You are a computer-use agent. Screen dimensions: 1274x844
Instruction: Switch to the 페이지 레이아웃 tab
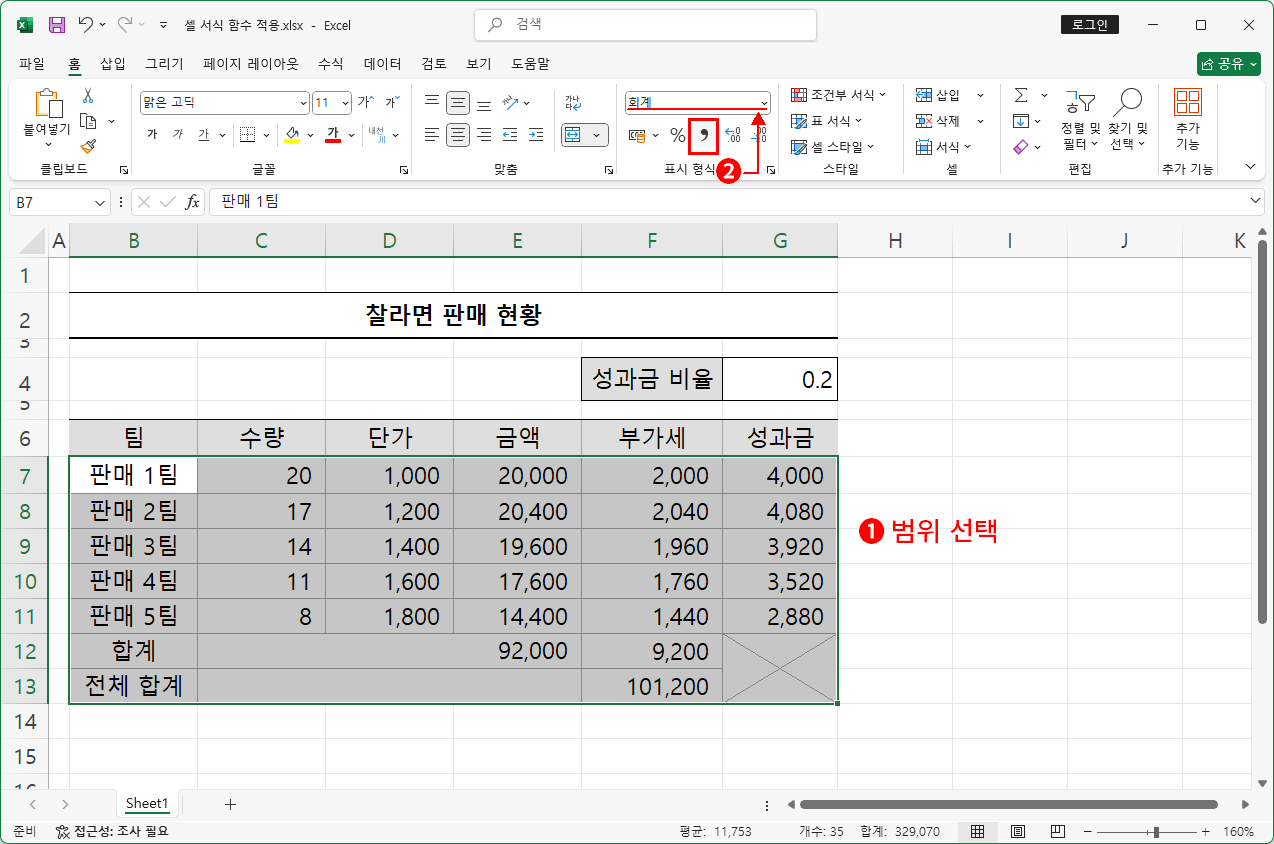pos(251,64)
